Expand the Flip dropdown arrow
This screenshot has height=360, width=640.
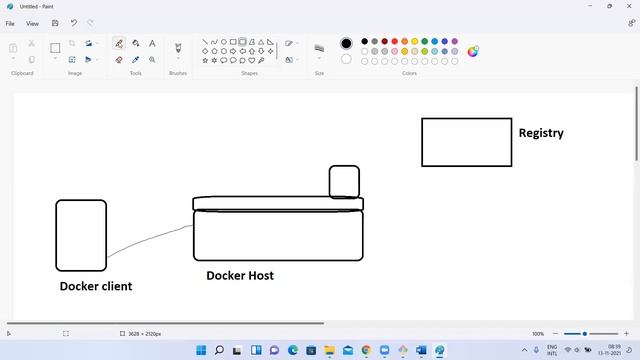coord(97,60)
